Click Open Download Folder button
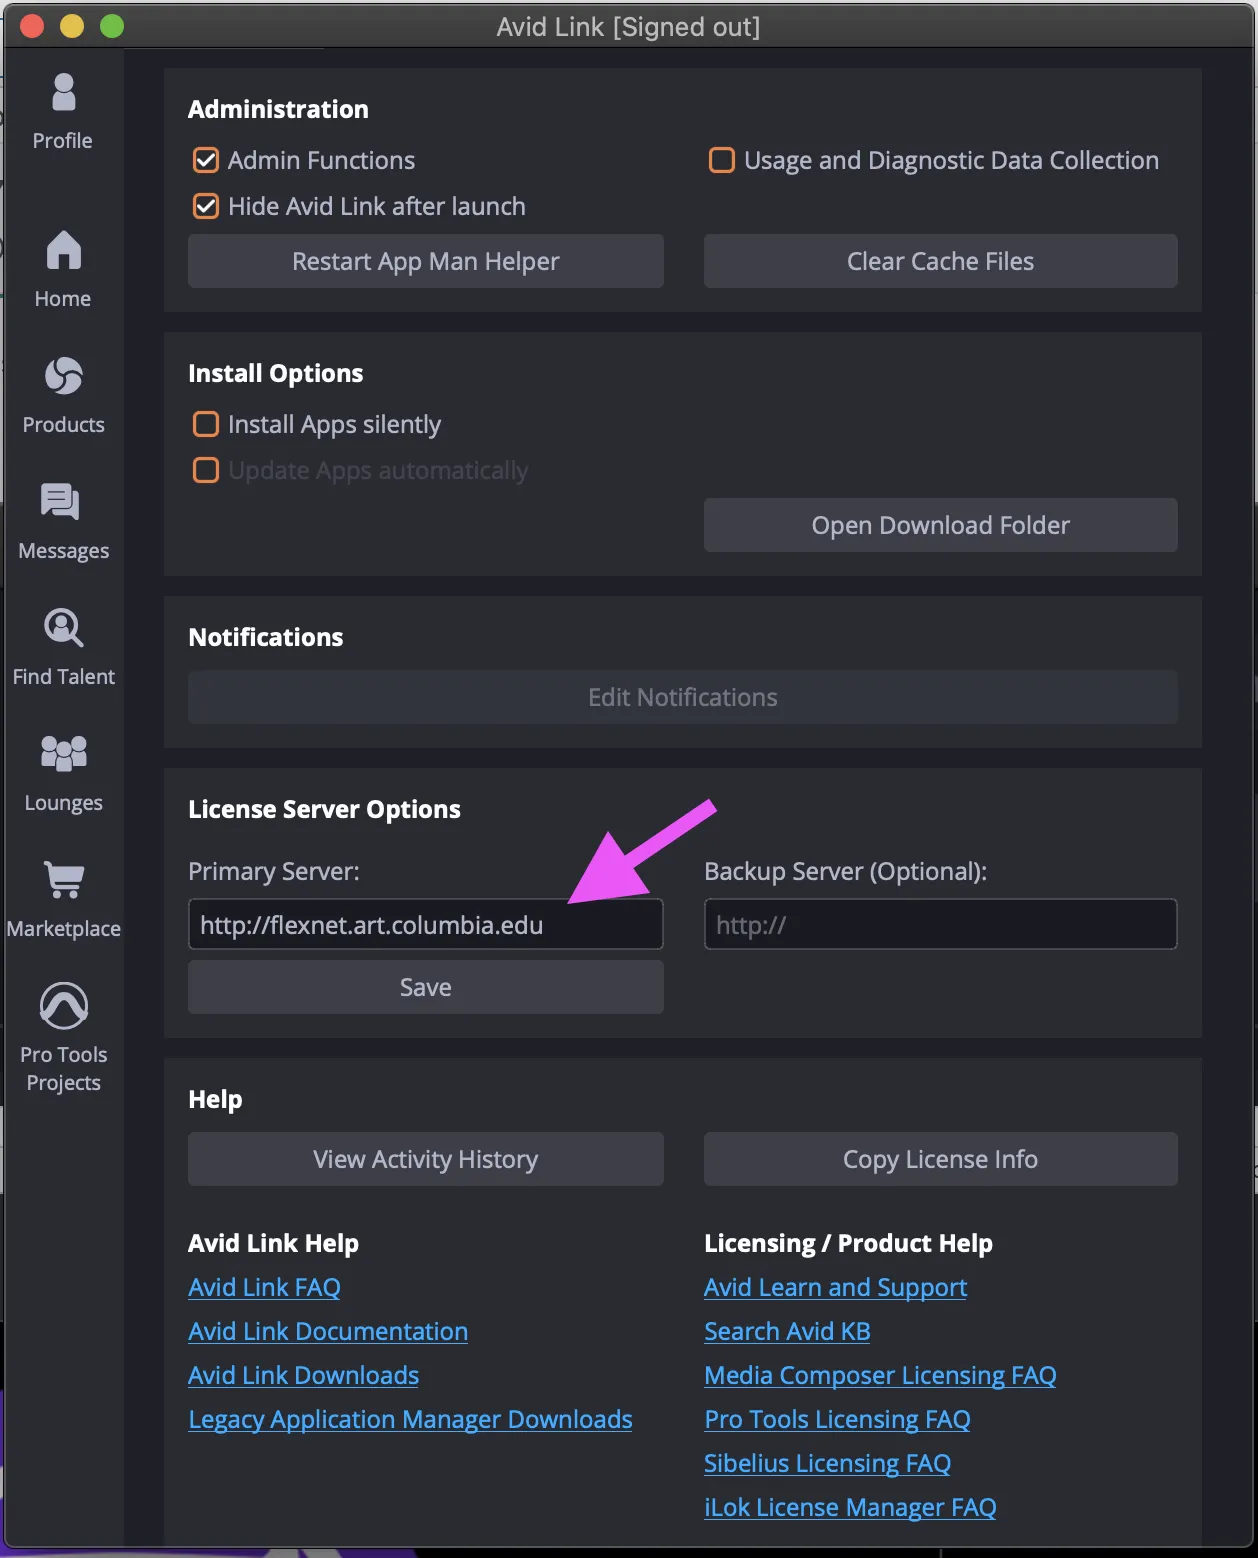Viewport: 1258px width, 1558px height. pos(941,525)
